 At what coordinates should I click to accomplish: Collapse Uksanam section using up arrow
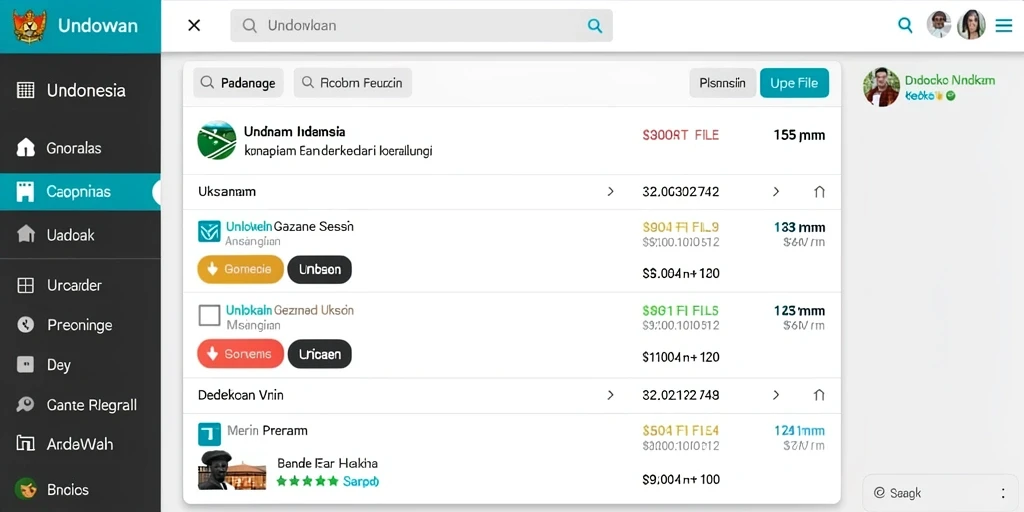tap(820, 192)
